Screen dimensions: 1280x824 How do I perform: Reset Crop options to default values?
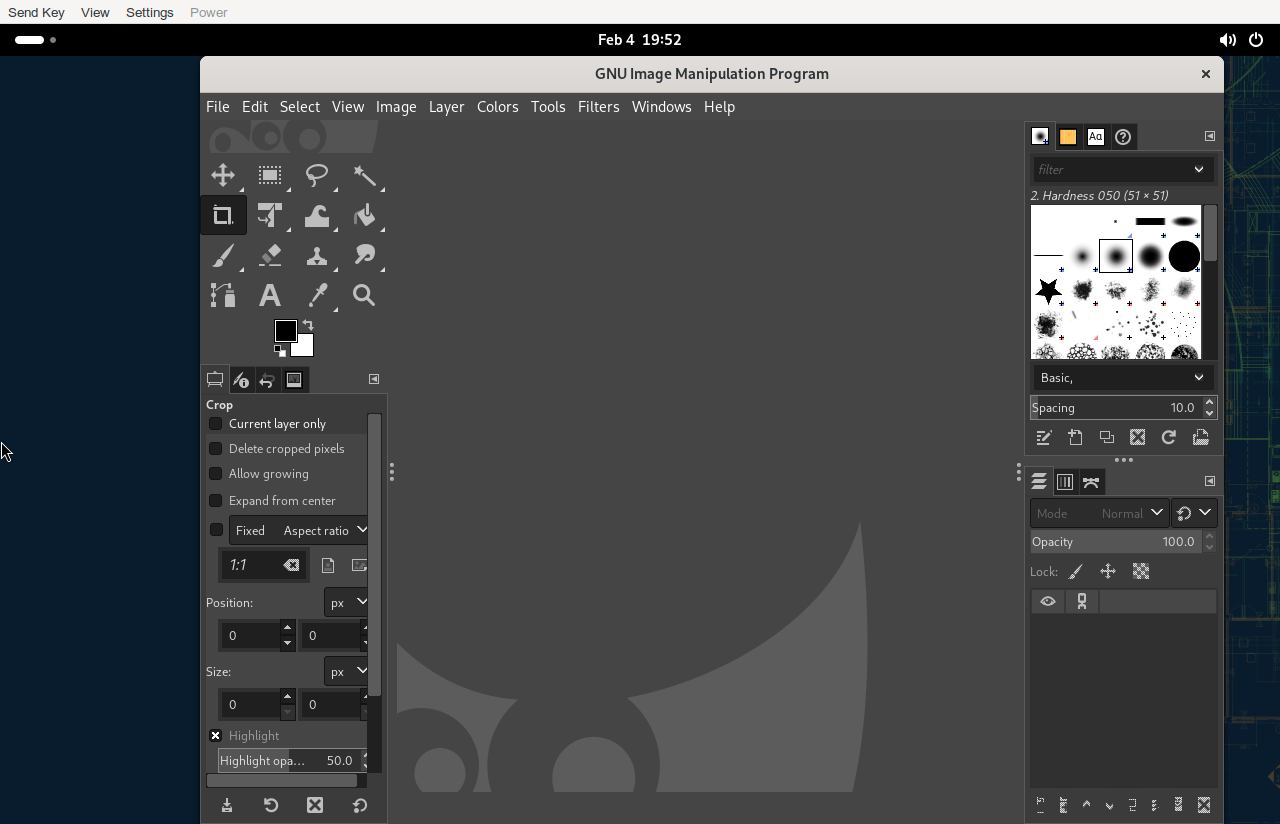tap(360, 805)
